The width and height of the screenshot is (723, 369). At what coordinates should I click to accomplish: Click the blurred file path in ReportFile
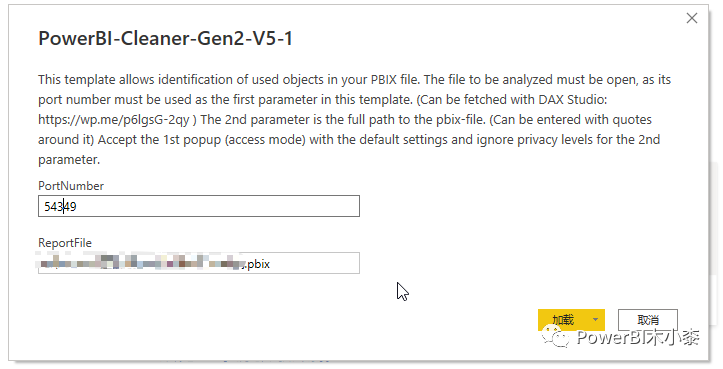click(141, 263)
